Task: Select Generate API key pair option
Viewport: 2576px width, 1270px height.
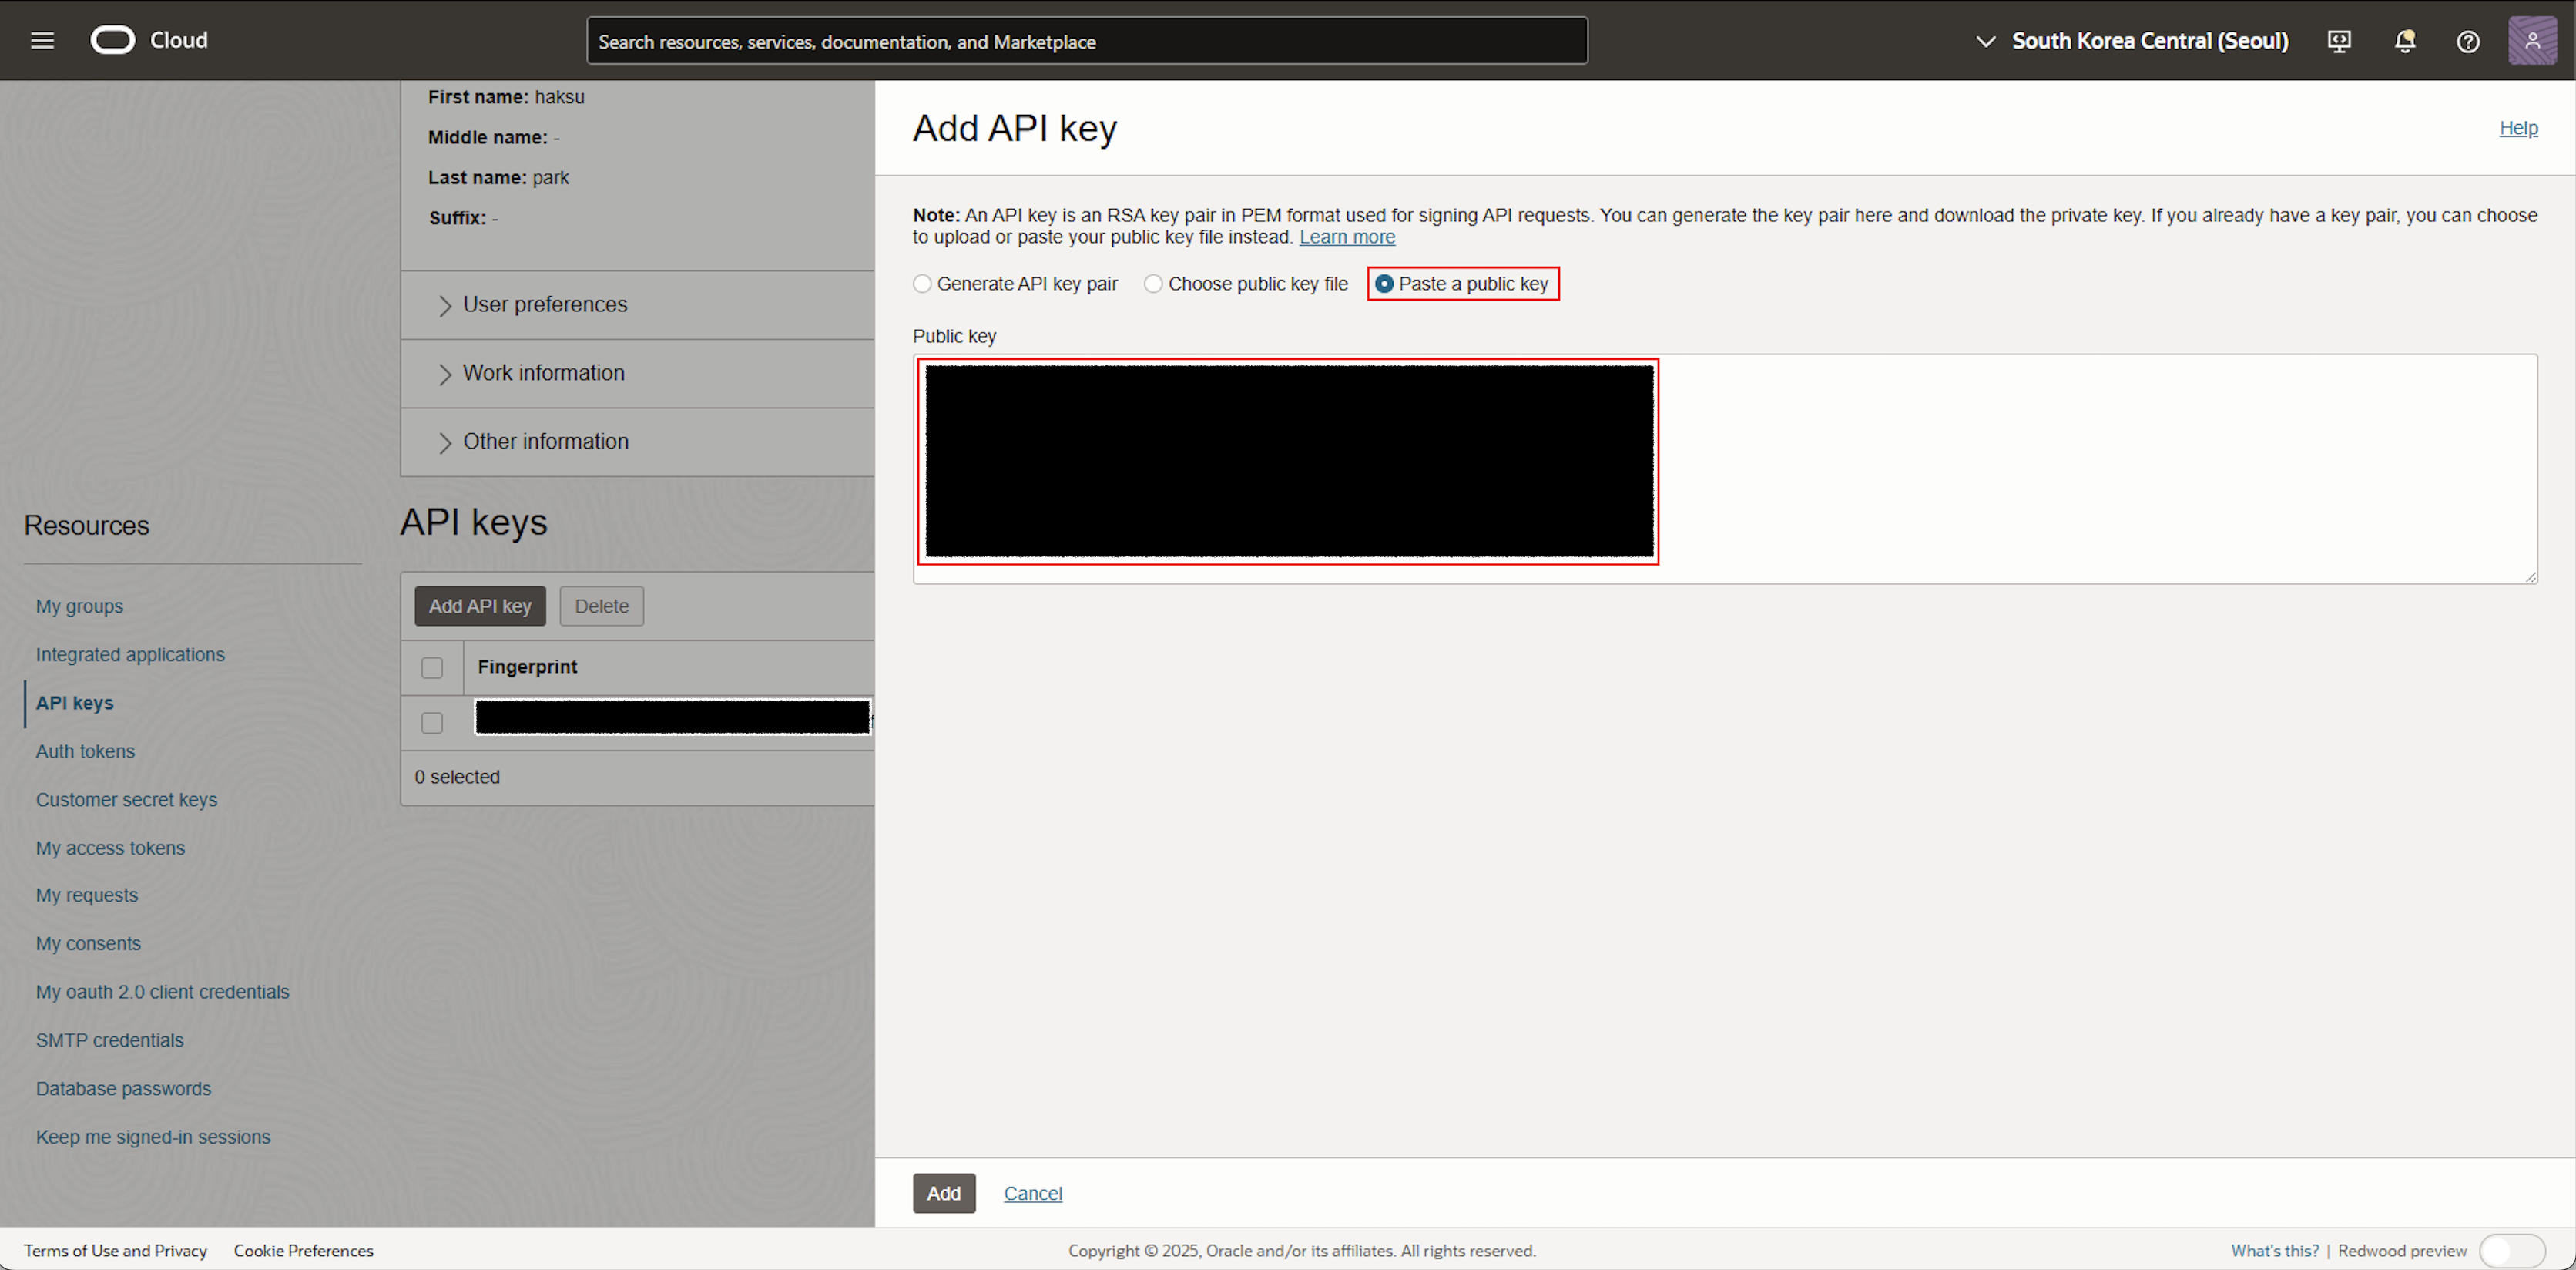Action: point(923,284)
